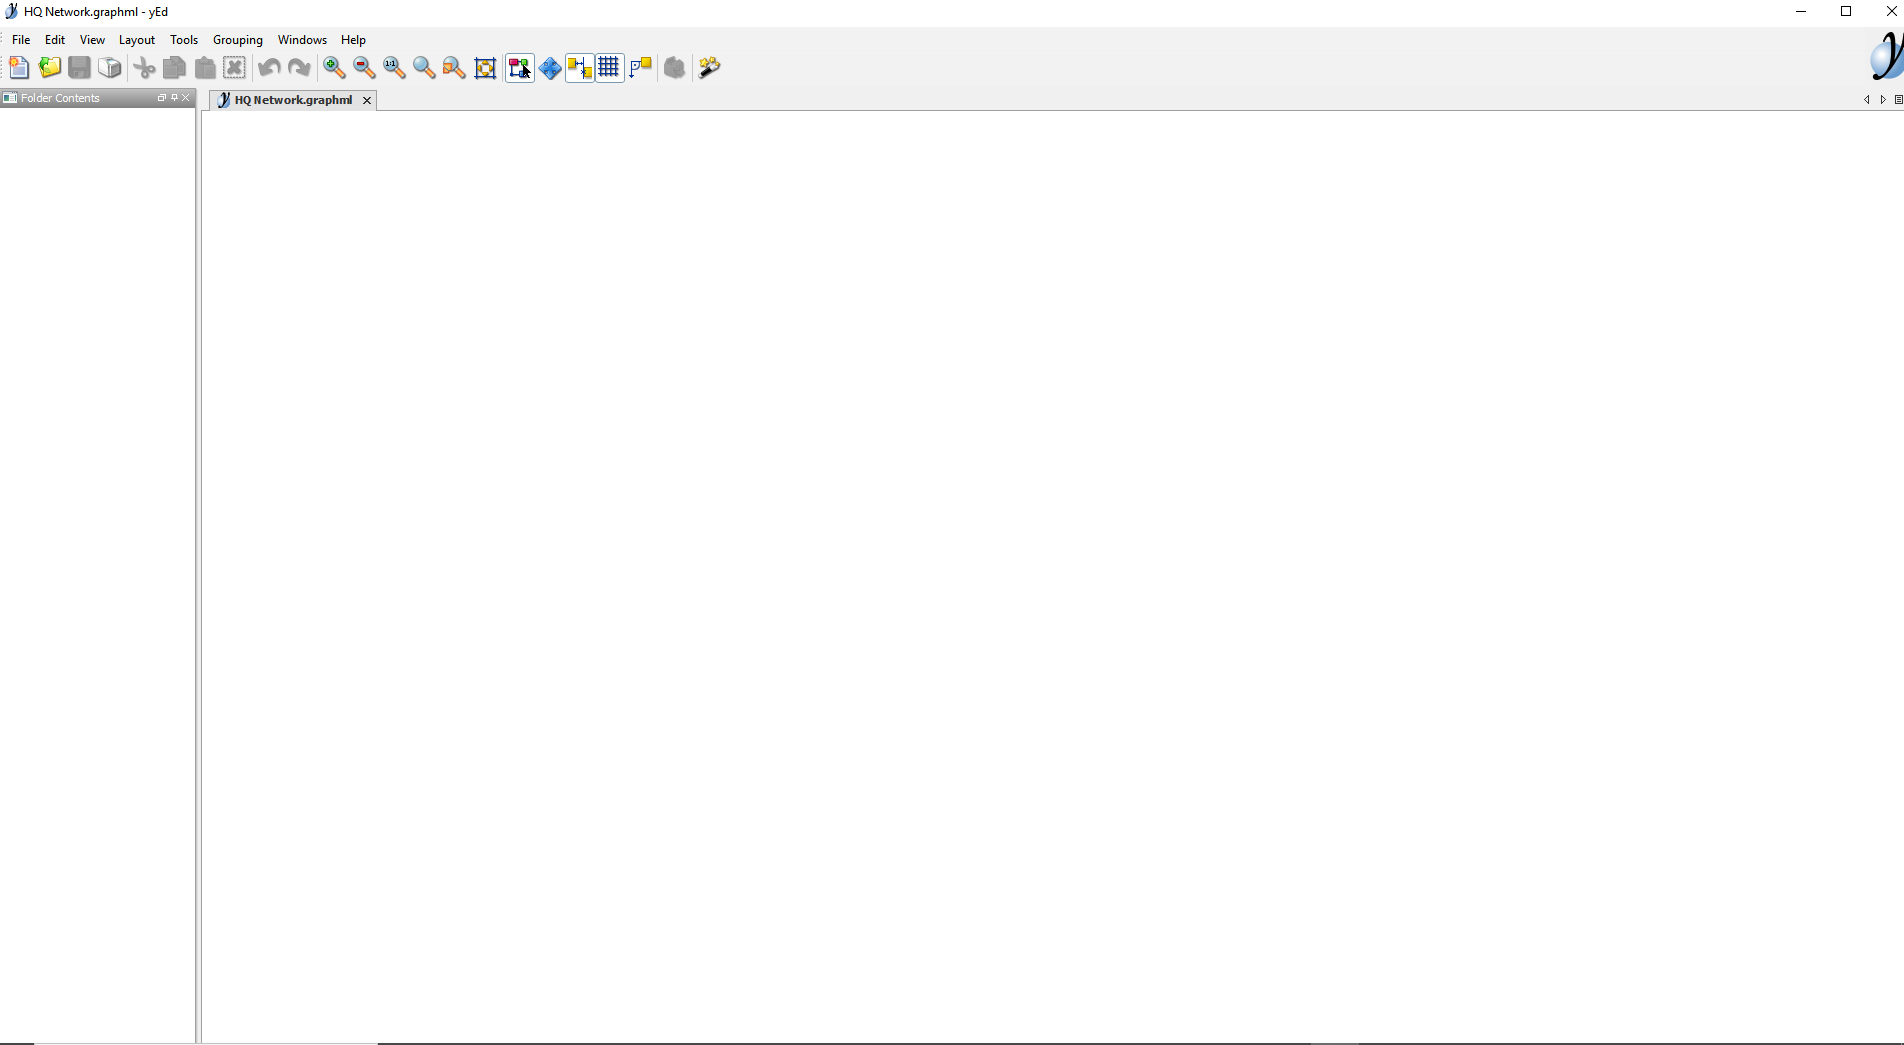Click the Cut scissors icon
Viewport: 1904px width, 1045px height.
tap(145, 68)
